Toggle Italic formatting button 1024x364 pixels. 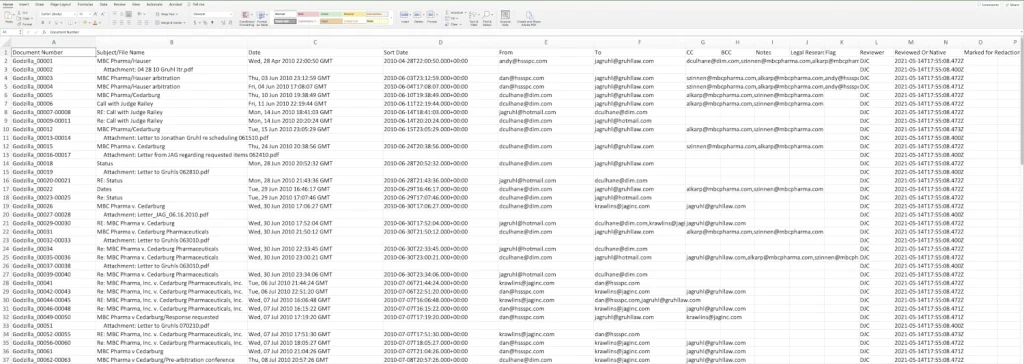(x=50, y=22)
